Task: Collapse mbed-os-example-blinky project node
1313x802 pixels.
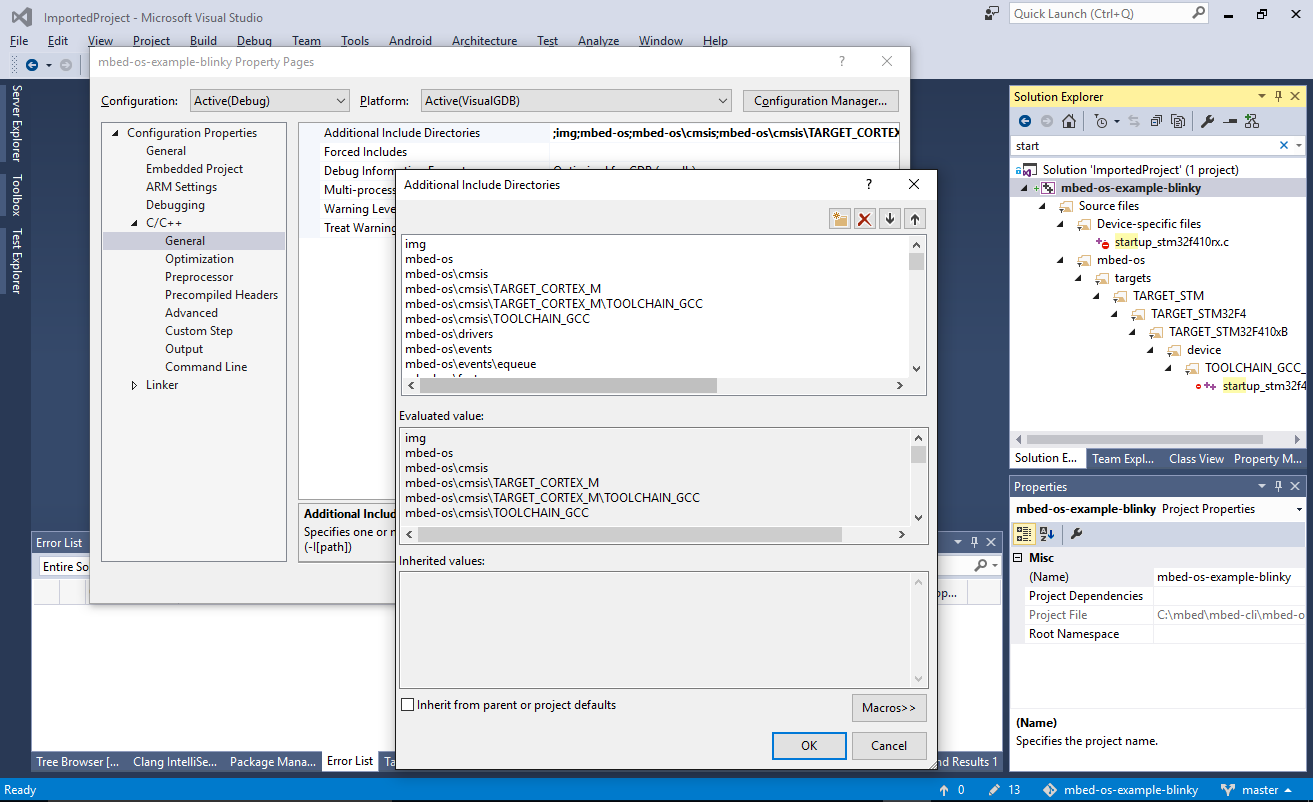Action: click(x=1024, y=188)
